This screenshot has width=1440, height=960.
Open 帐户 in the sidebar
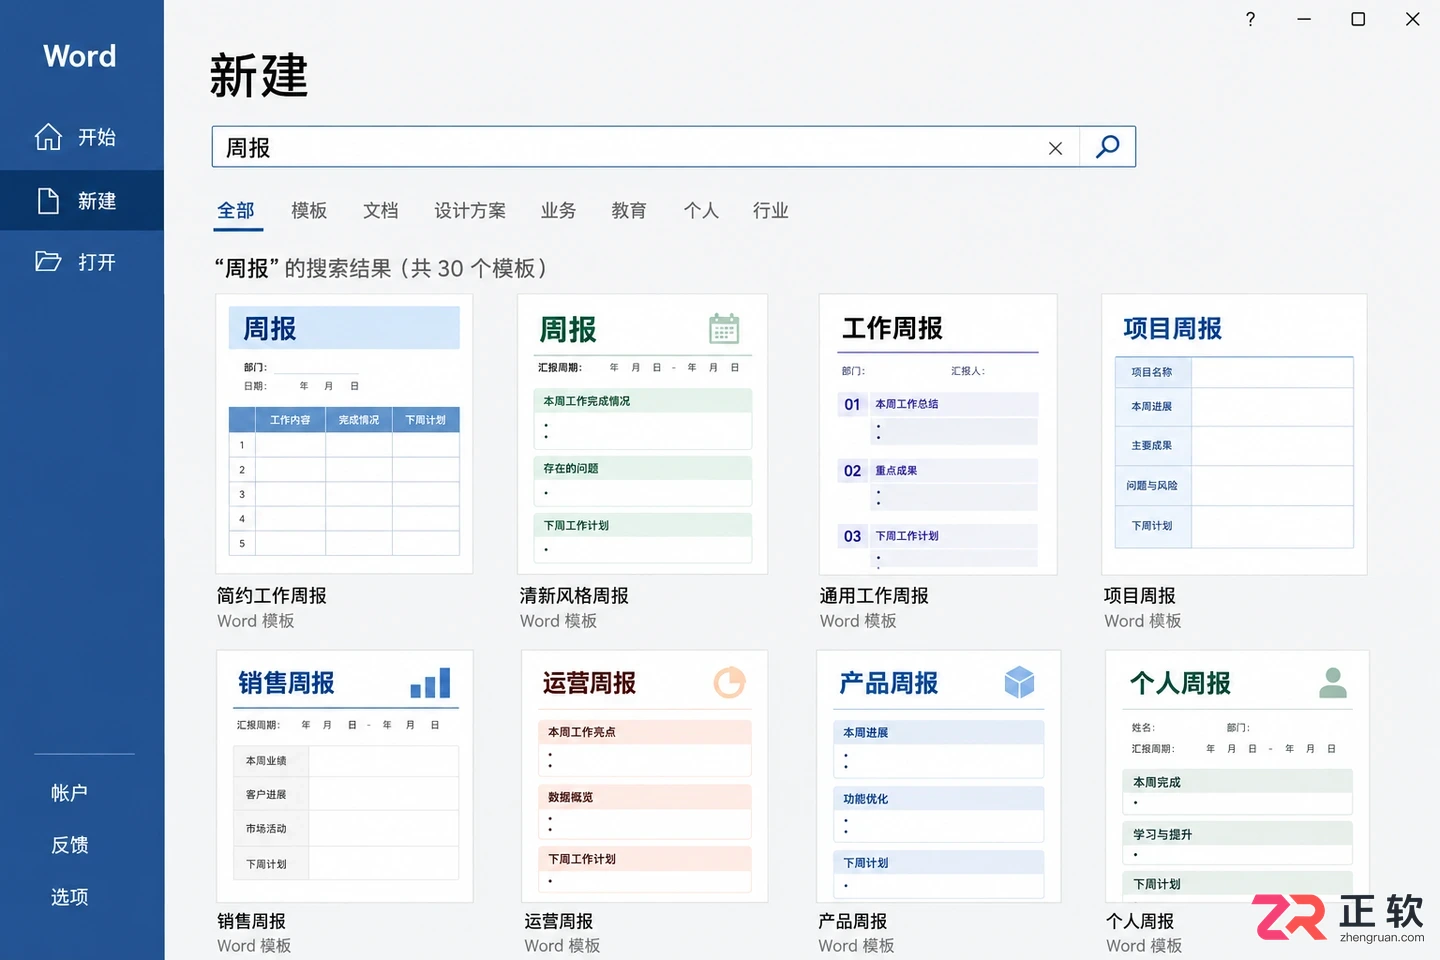coord(69,793)
